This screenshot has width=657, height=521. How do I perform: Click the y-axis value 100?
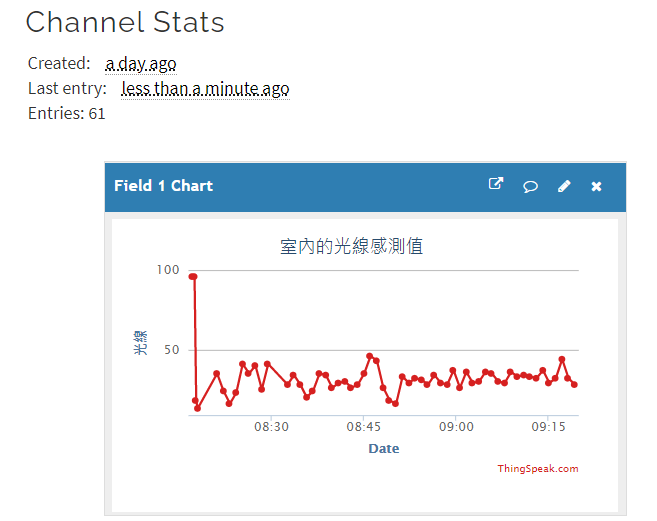168,270
